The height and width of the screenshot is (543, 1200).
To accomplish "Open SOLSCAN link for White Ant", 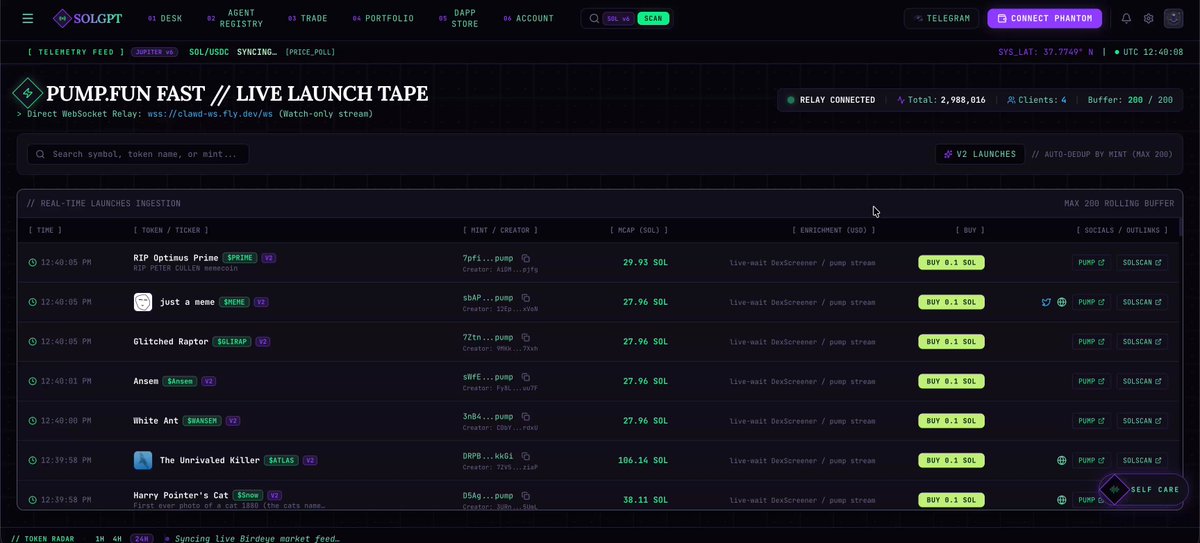I will (1142, 421).
